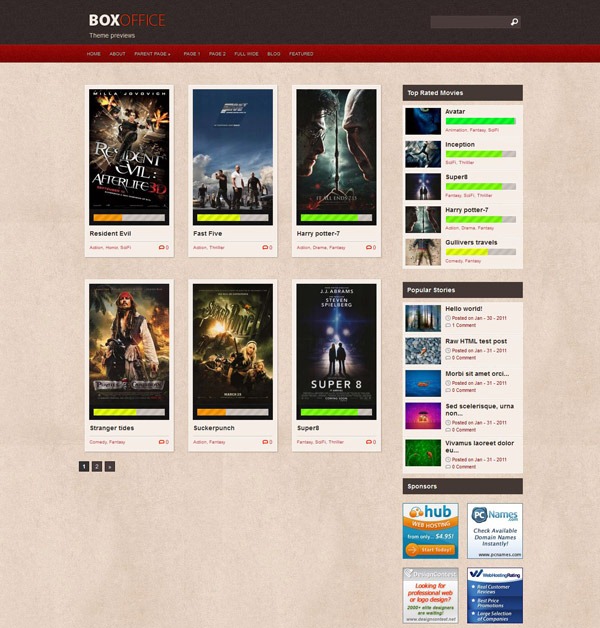Open the Suckerpunch poster
Screen dimensions: 600x628
pyautogui.click(x=233, y=352)
